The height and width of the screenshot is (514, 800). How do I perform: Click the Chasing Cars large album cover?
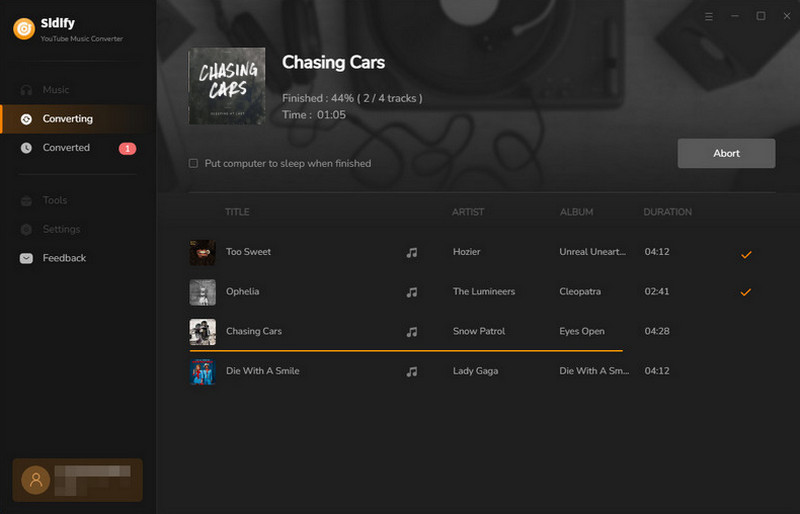tap(227, 86)
